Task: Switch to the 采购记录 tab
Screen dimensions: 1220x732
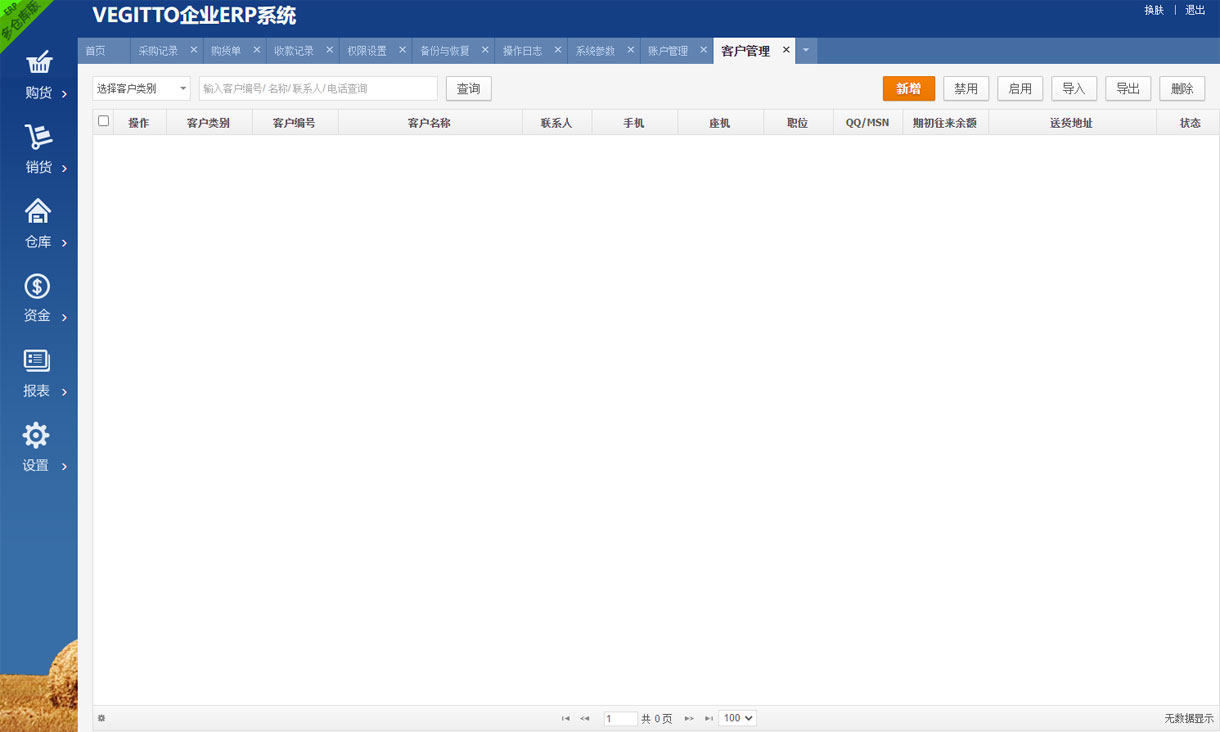Action: [x=158, y=51]
